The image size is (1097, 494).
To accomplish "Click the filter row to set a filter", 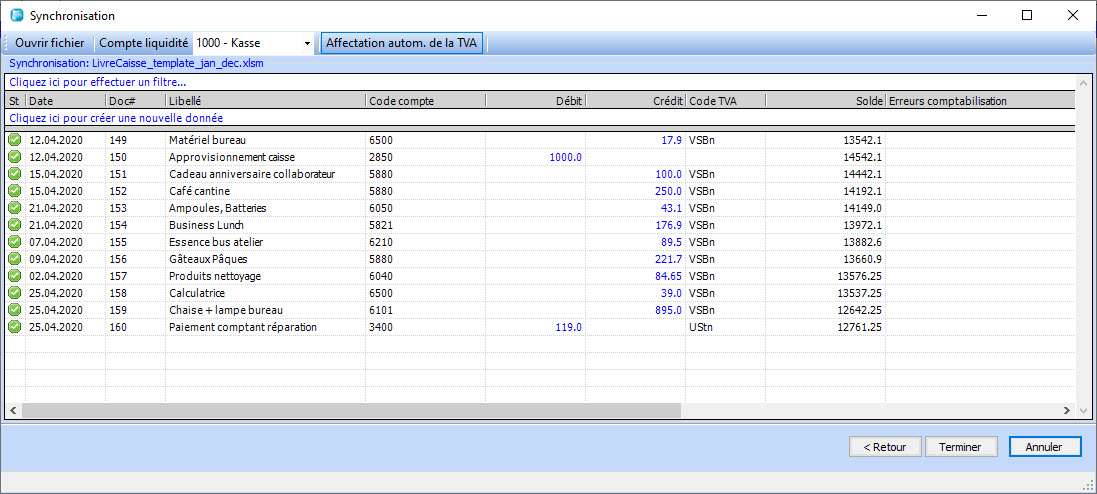I will (98, 82).
